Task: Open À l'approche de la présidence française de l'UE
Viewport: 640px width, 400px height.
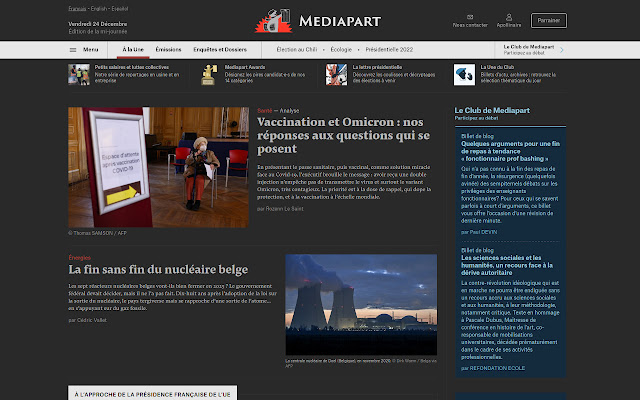Action: pyautogui.click(x=152, y=394)
